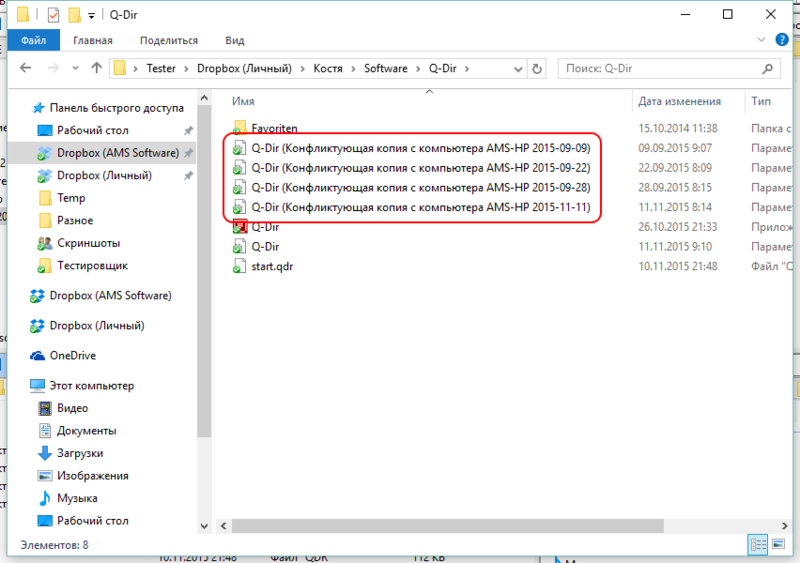Select conflicting copy file dated 2015-09-28

point(420,187)
